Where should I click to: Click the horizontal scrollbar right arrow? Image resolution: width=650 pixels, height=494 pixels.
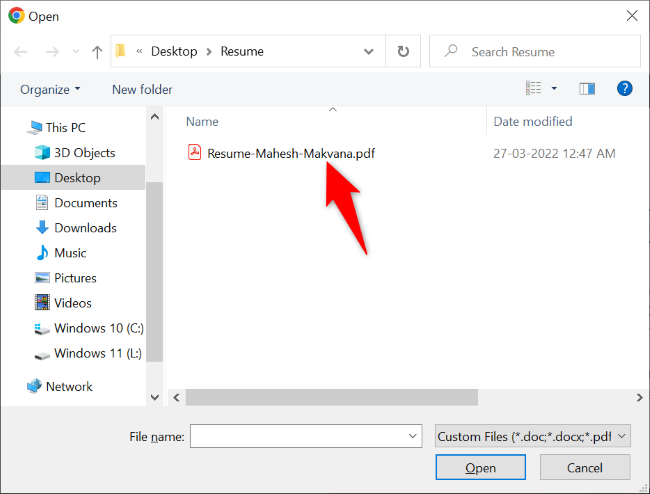click(640, 397)
